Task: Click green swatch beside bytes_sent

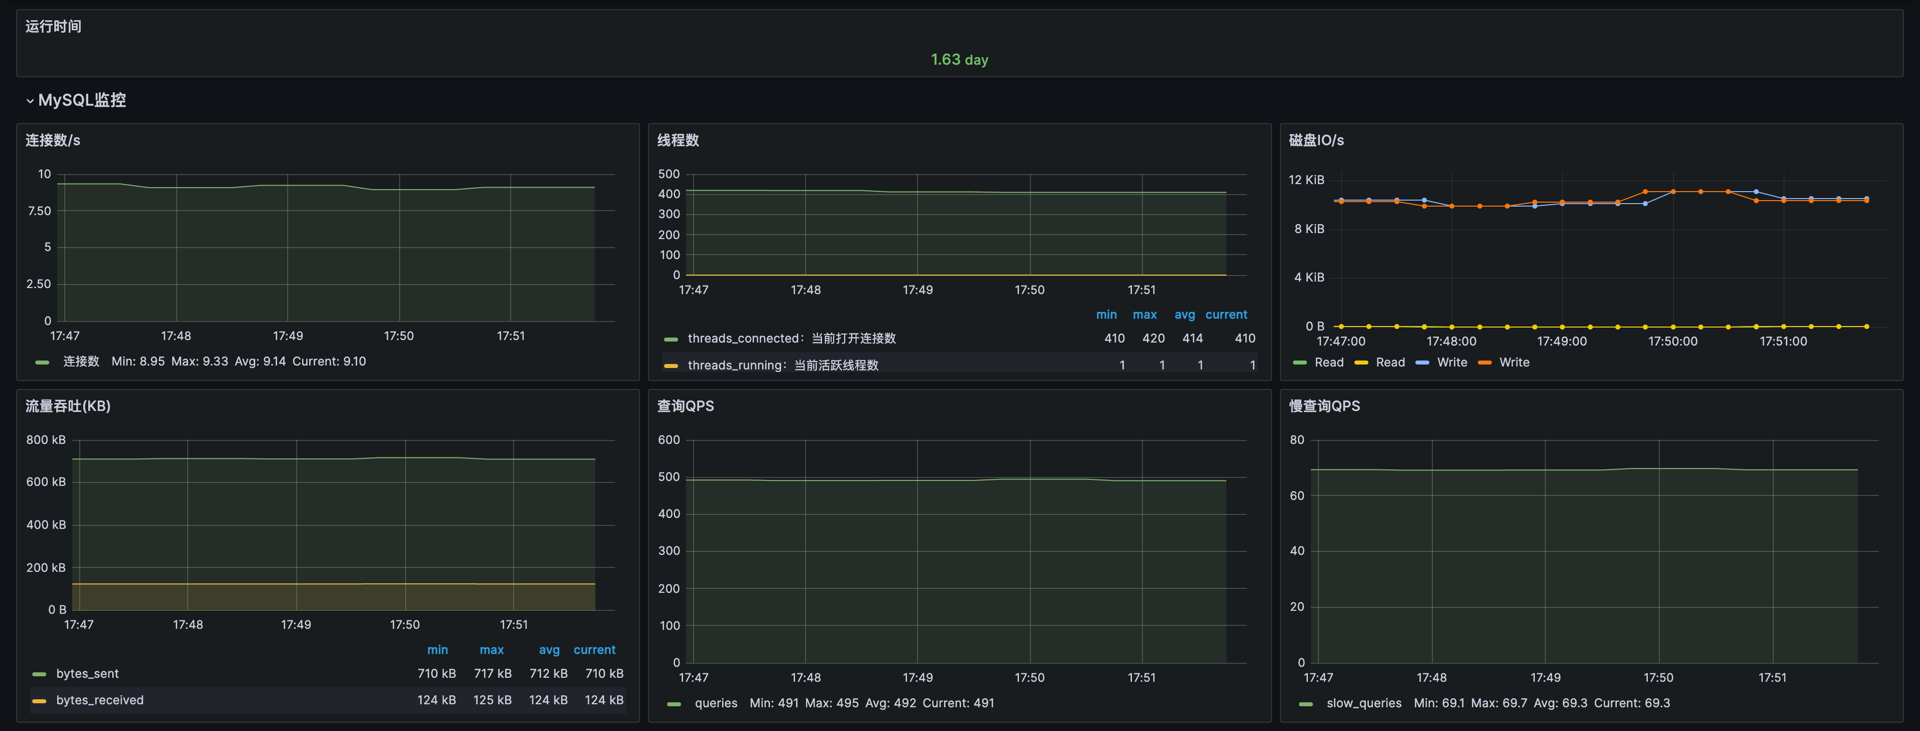Action: click(x=40, y=674)
